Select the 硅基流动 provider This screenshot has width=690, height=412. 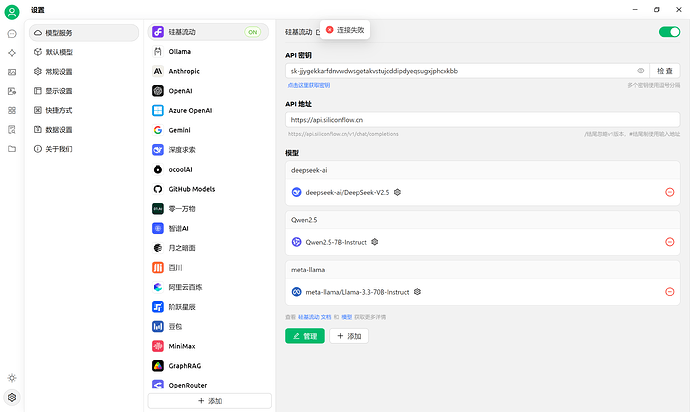[208, 32]
